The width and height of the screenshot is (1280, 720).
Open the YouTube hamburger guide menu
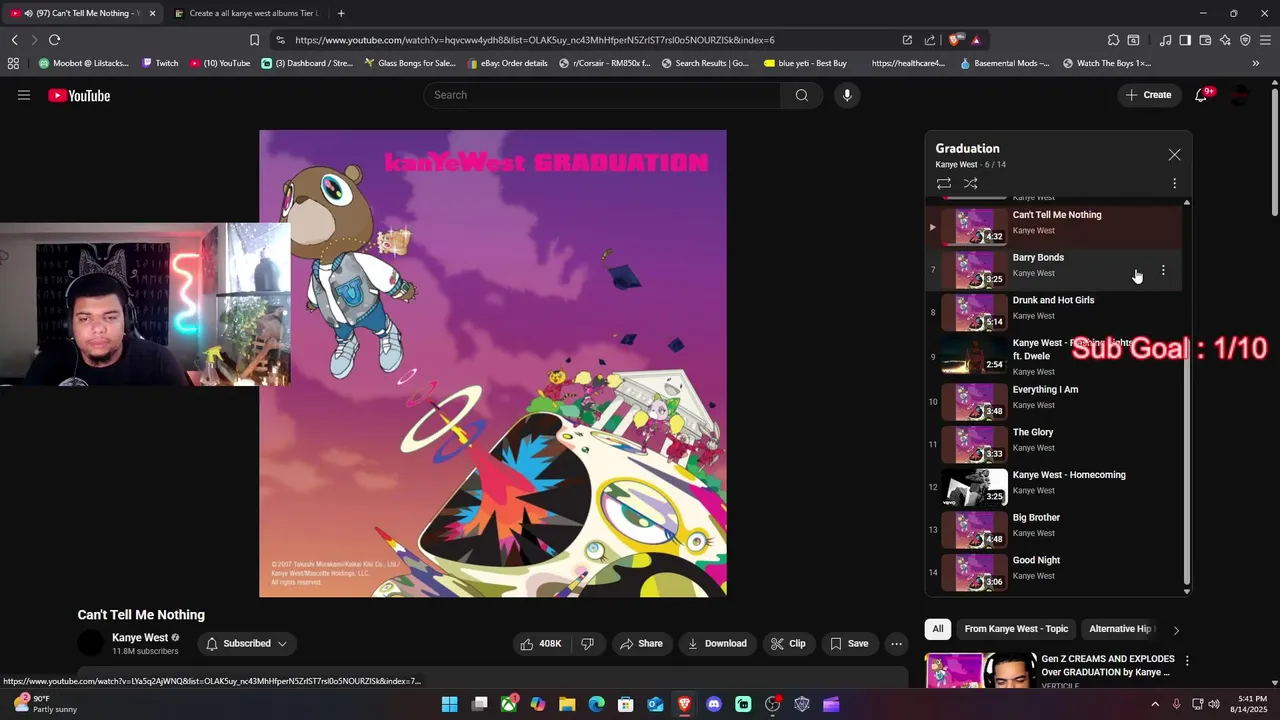(24, 95)
